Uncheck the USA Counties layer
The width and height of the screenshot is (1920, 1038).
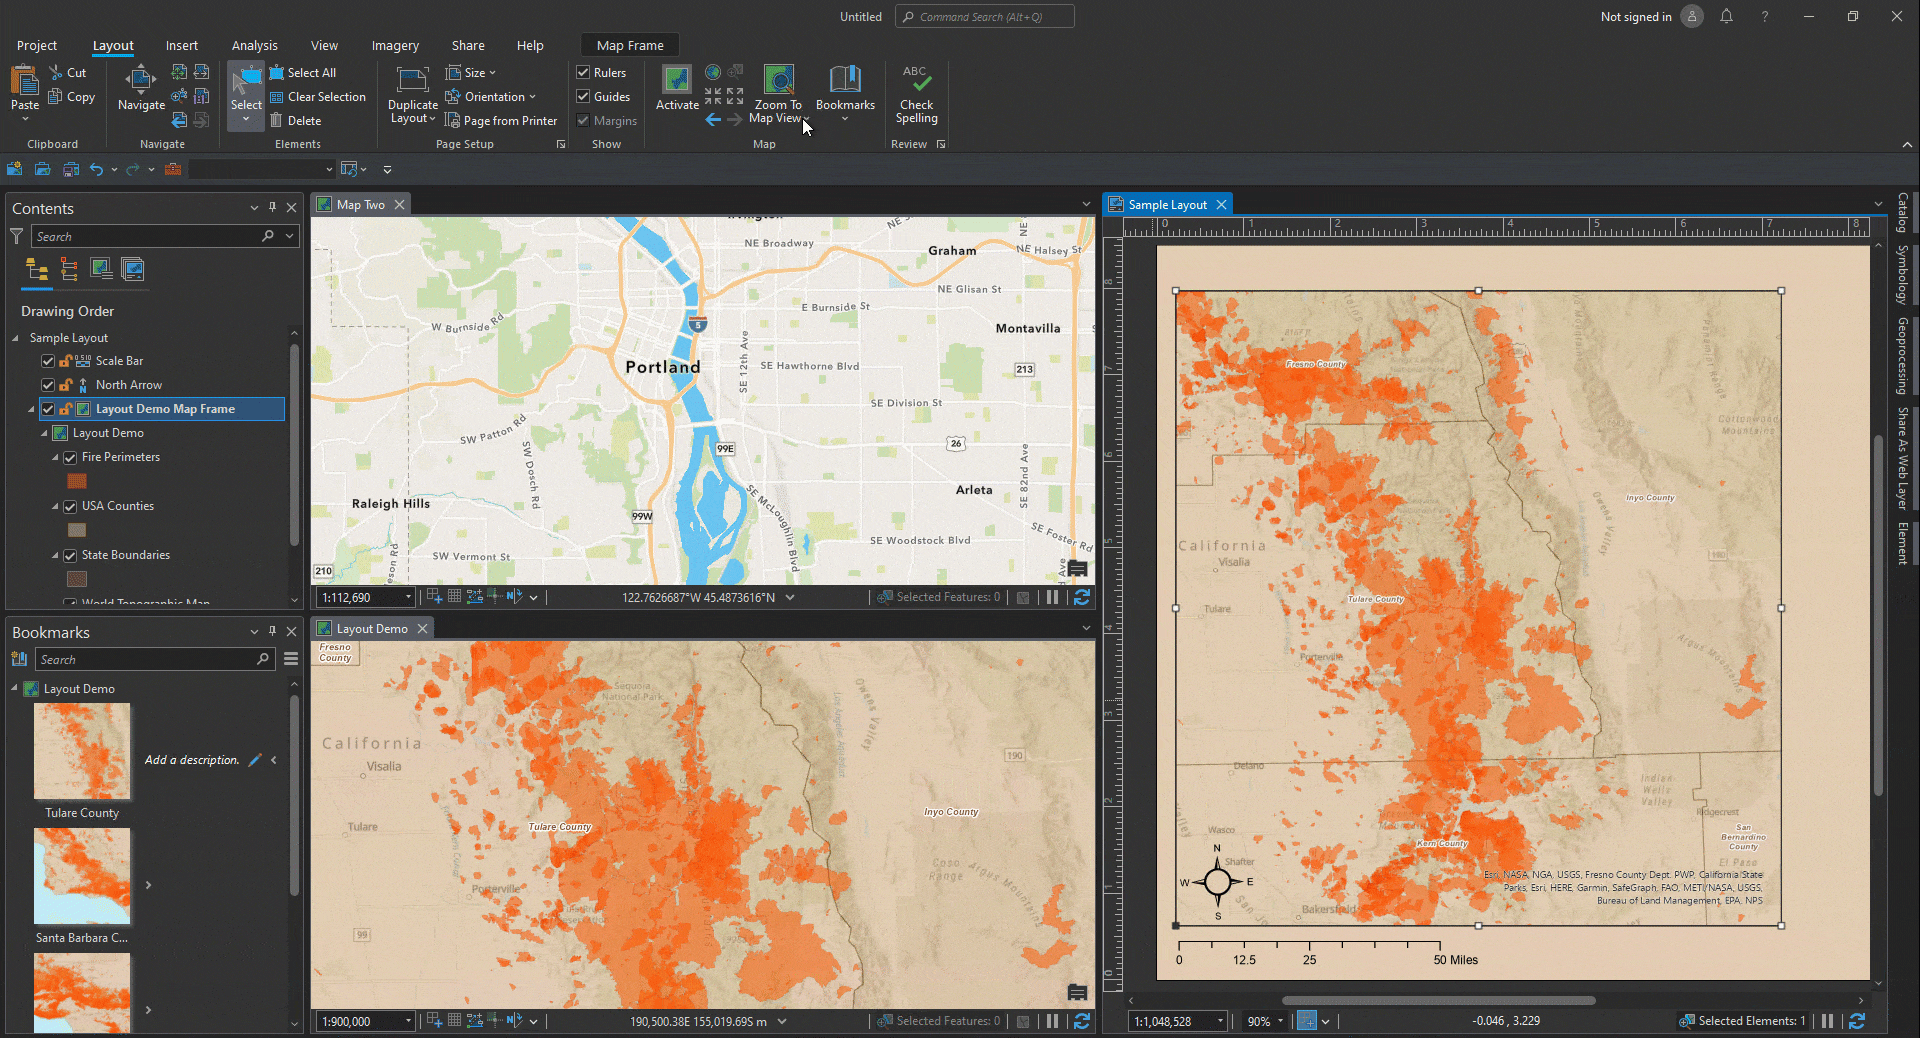70,506
